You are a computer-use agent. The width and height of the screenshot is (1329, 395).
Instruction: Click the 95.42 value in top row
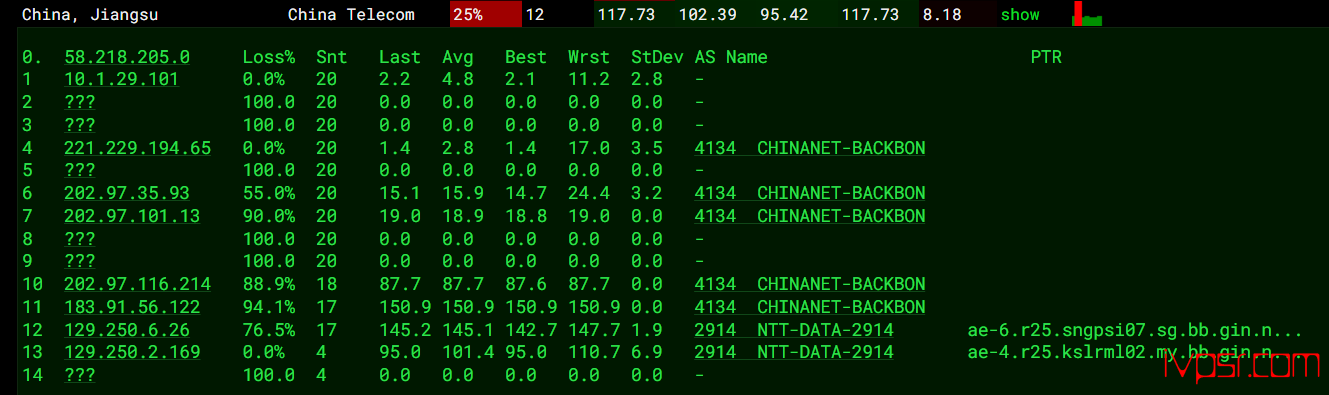pyautogui.click(x=784, y=15)
